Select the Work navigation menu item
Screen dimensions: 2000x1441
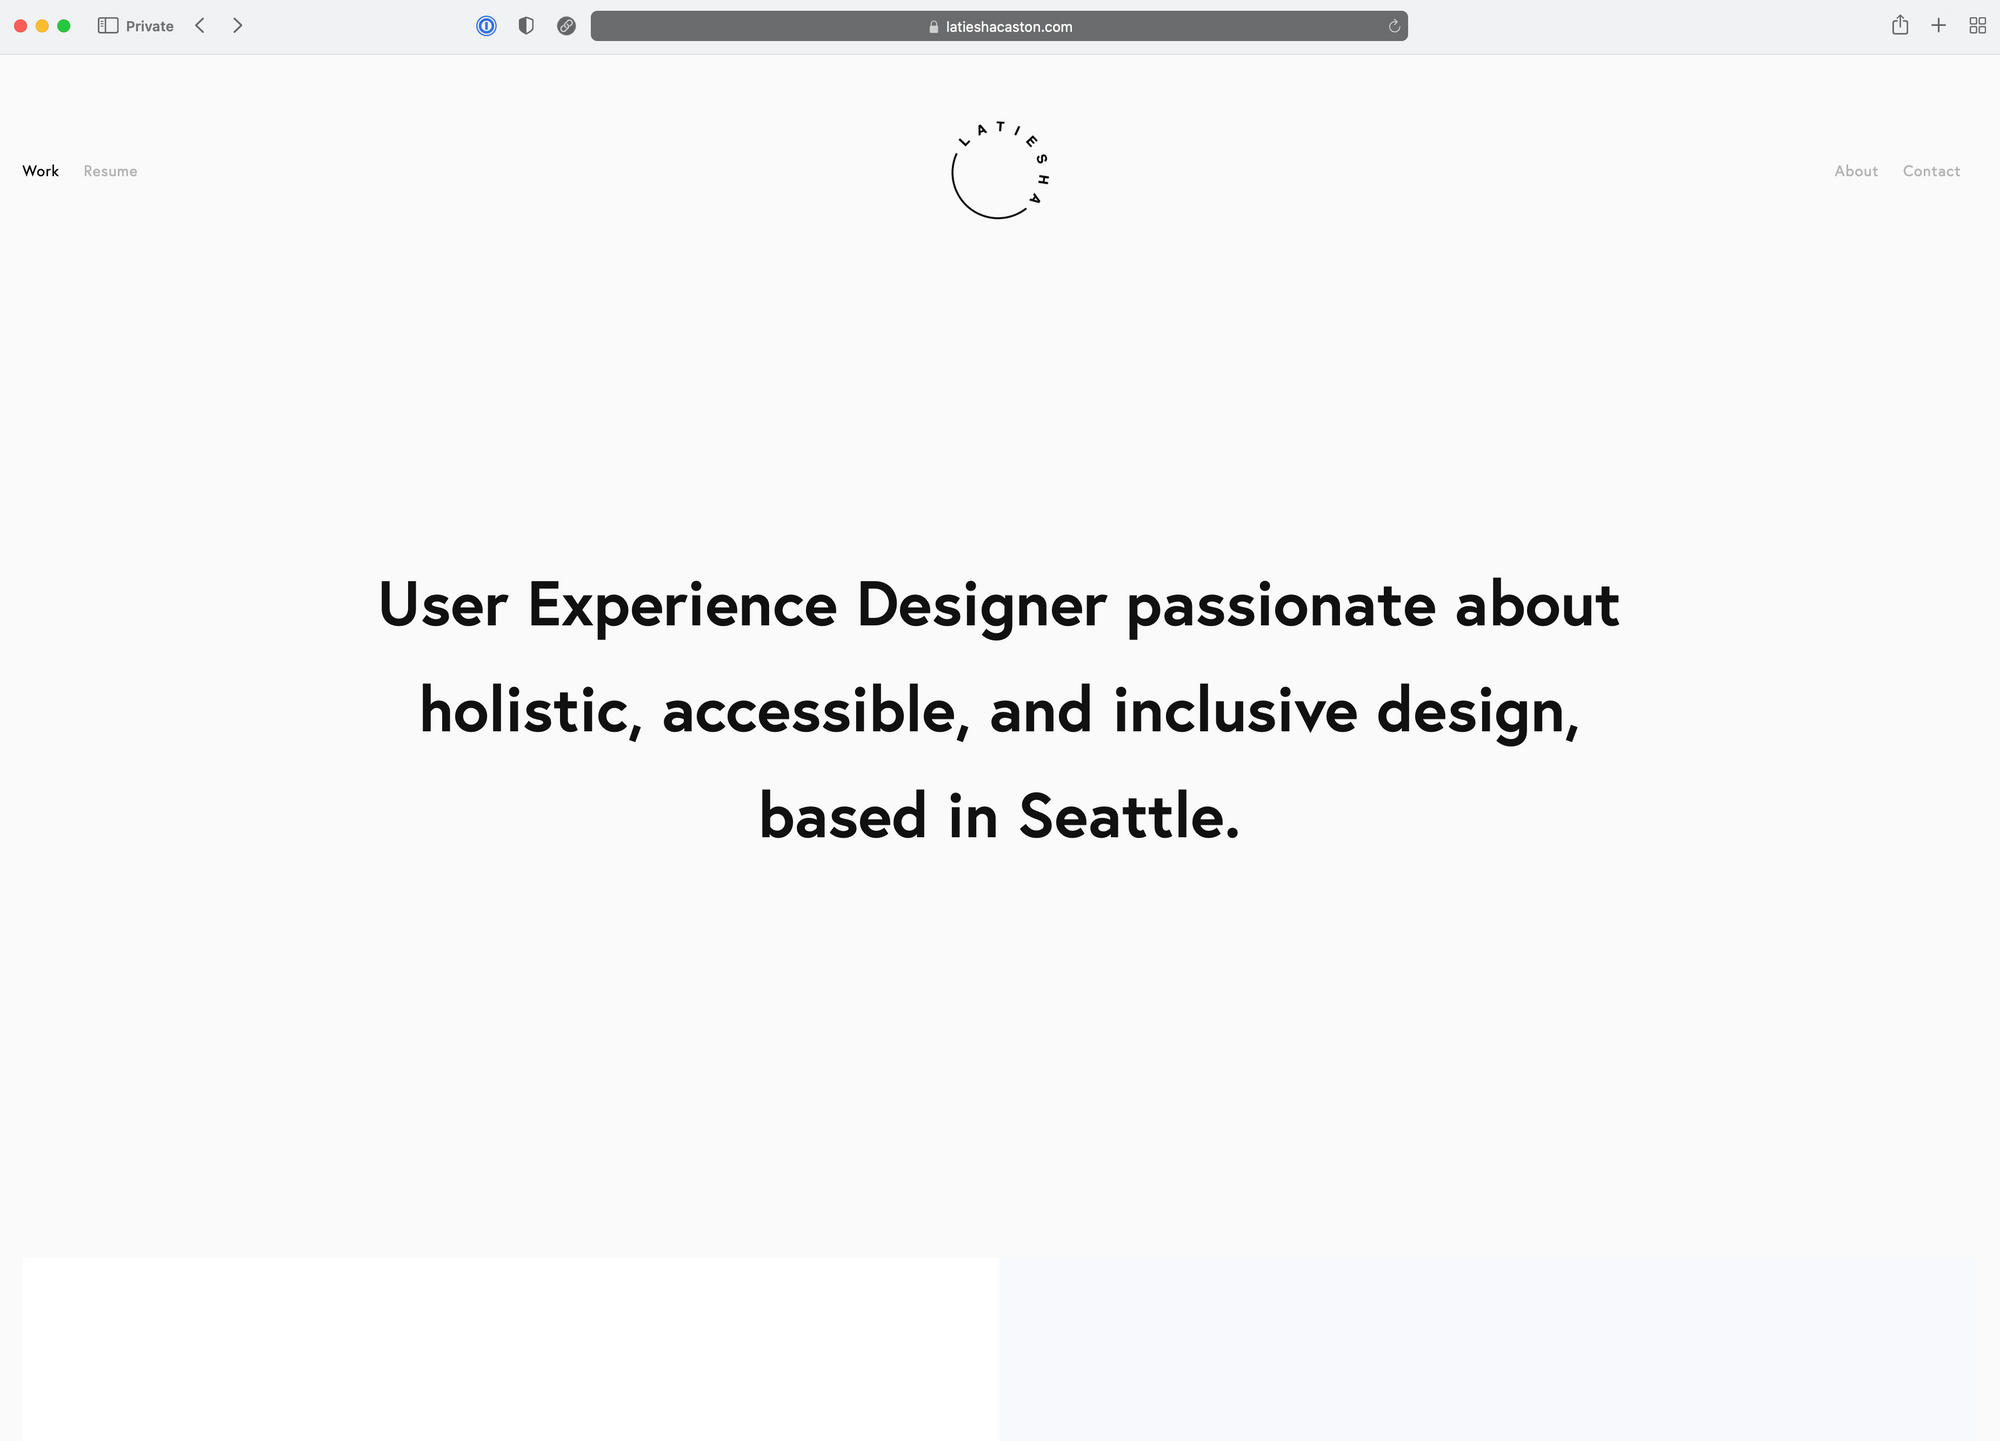tap(40, 171)
